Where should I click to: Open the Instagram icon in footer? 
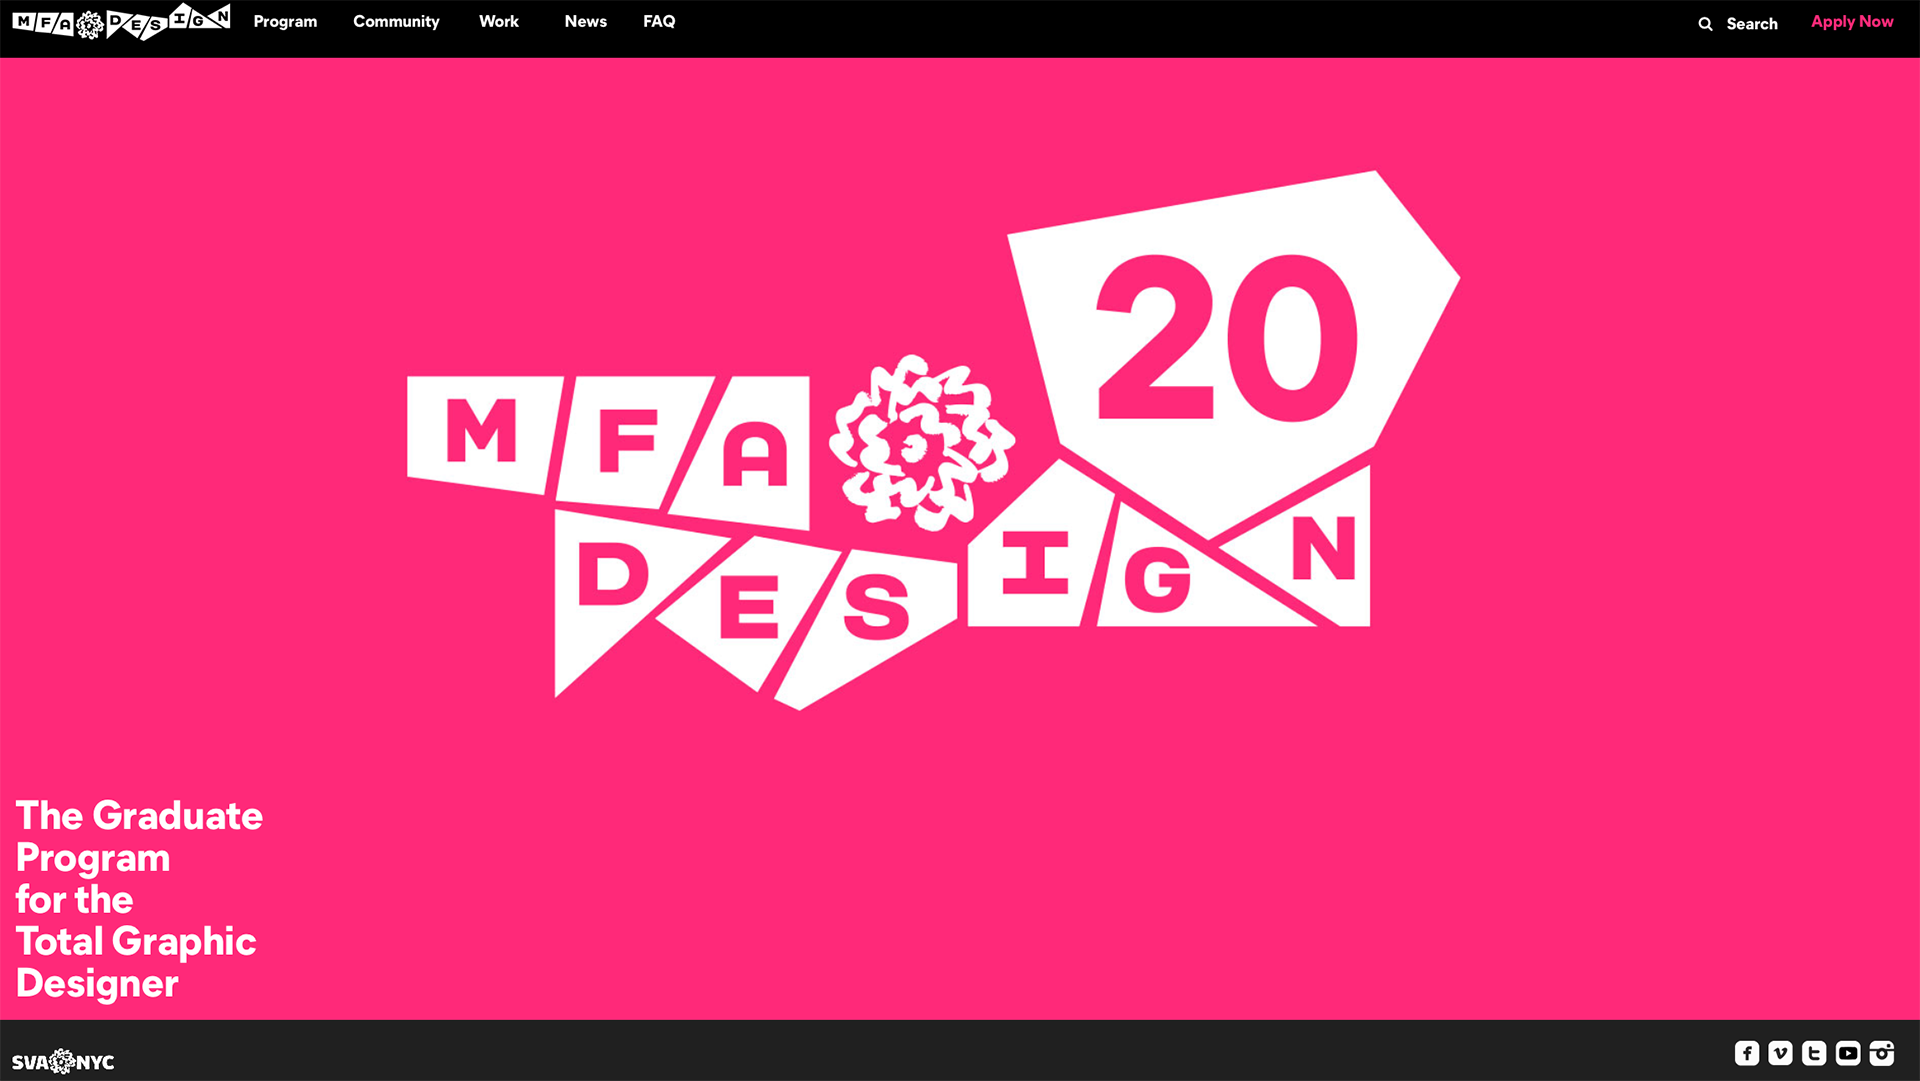tap(1882, 1053)
